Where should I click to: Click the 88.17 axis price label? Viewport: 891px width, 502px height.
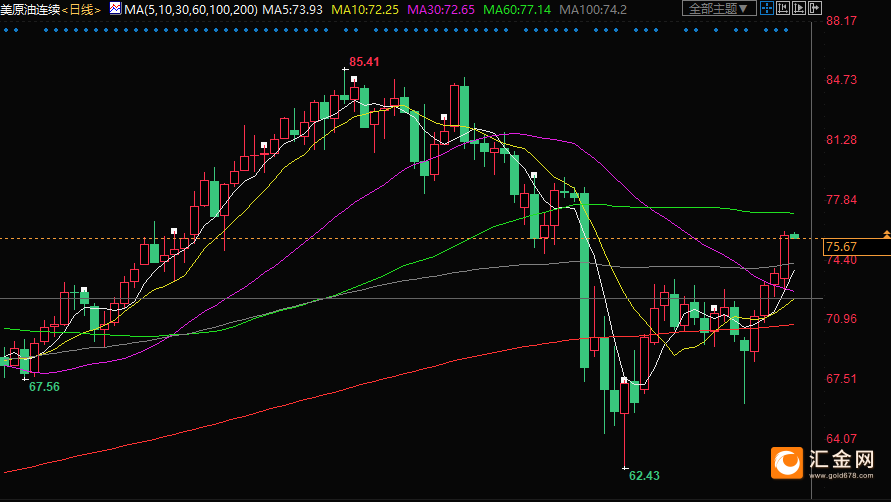[842, 21]
